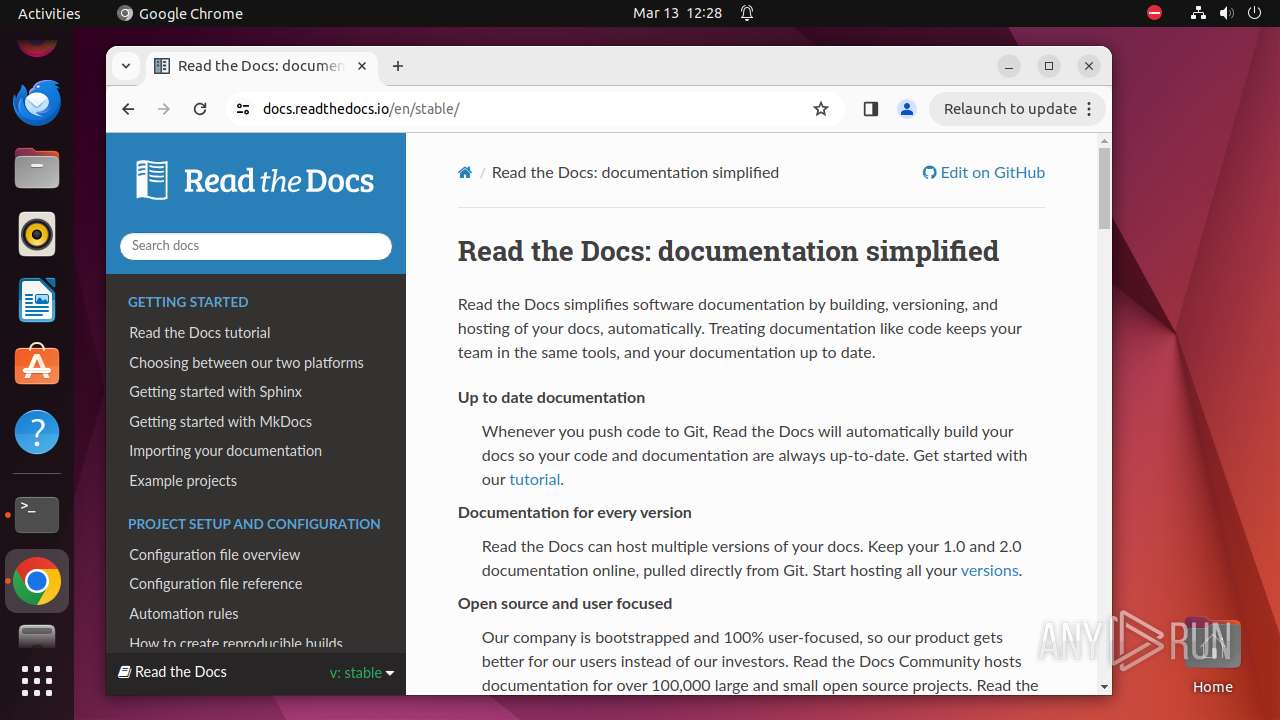Follow the tutorial link

pos(534,480)
